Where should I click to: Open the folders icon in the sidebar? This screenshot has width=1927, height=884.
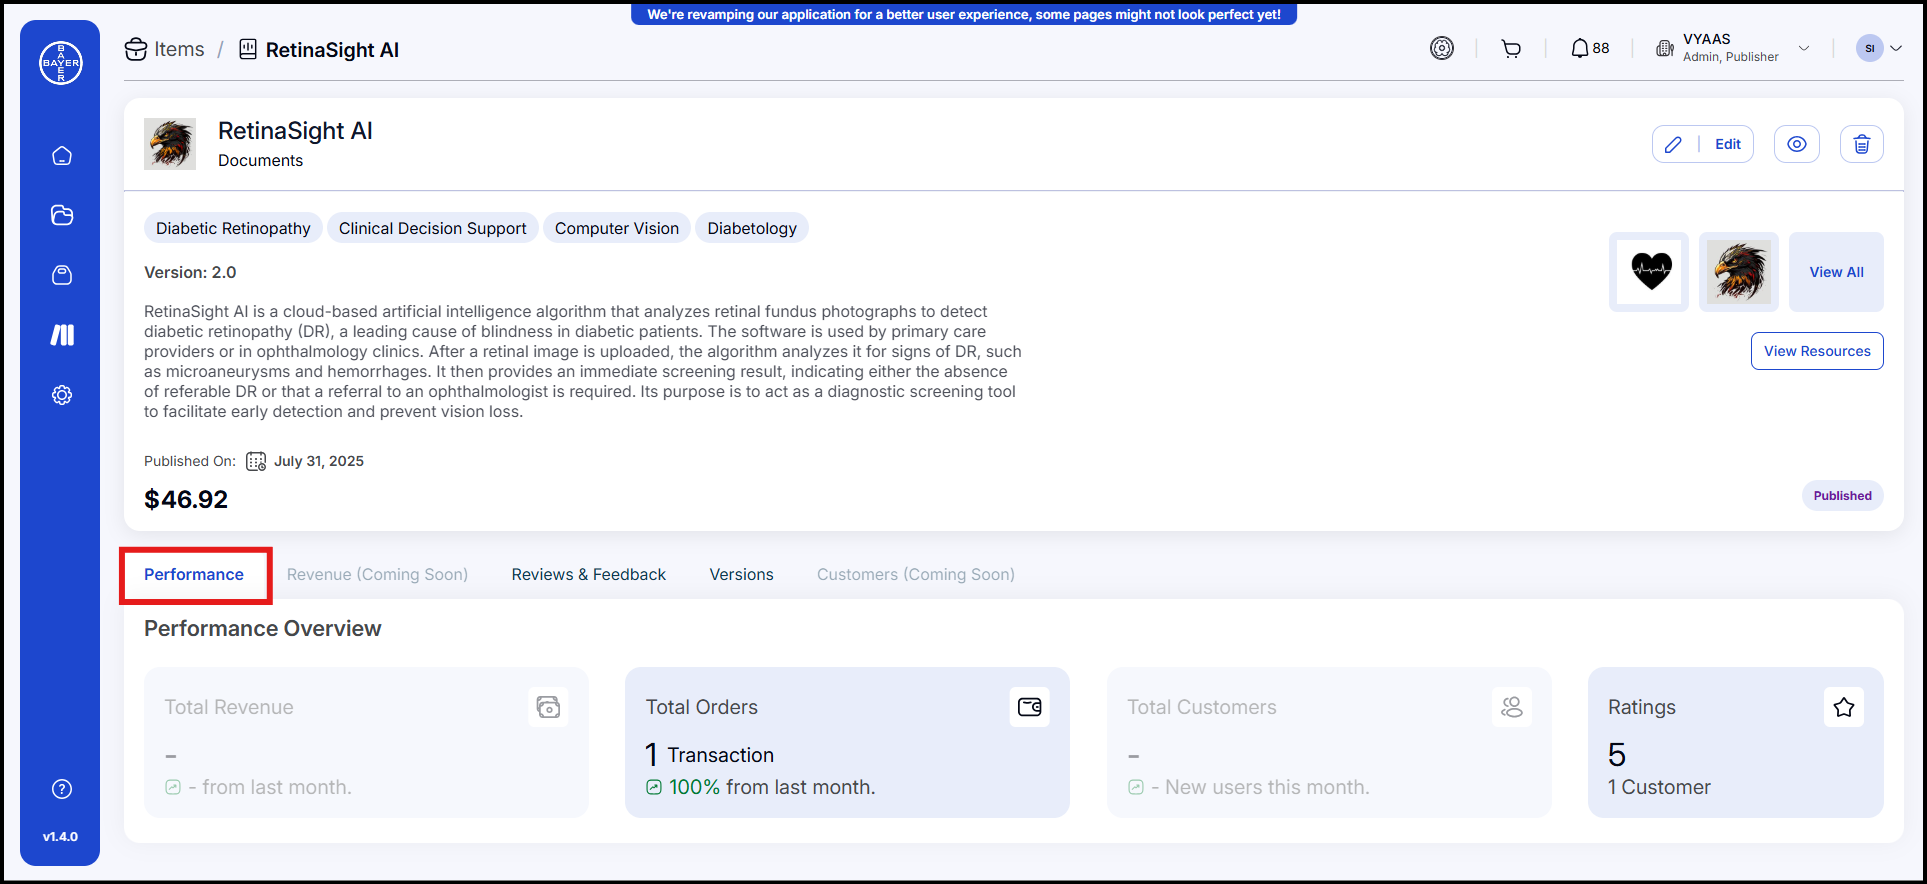pos(62,215)
